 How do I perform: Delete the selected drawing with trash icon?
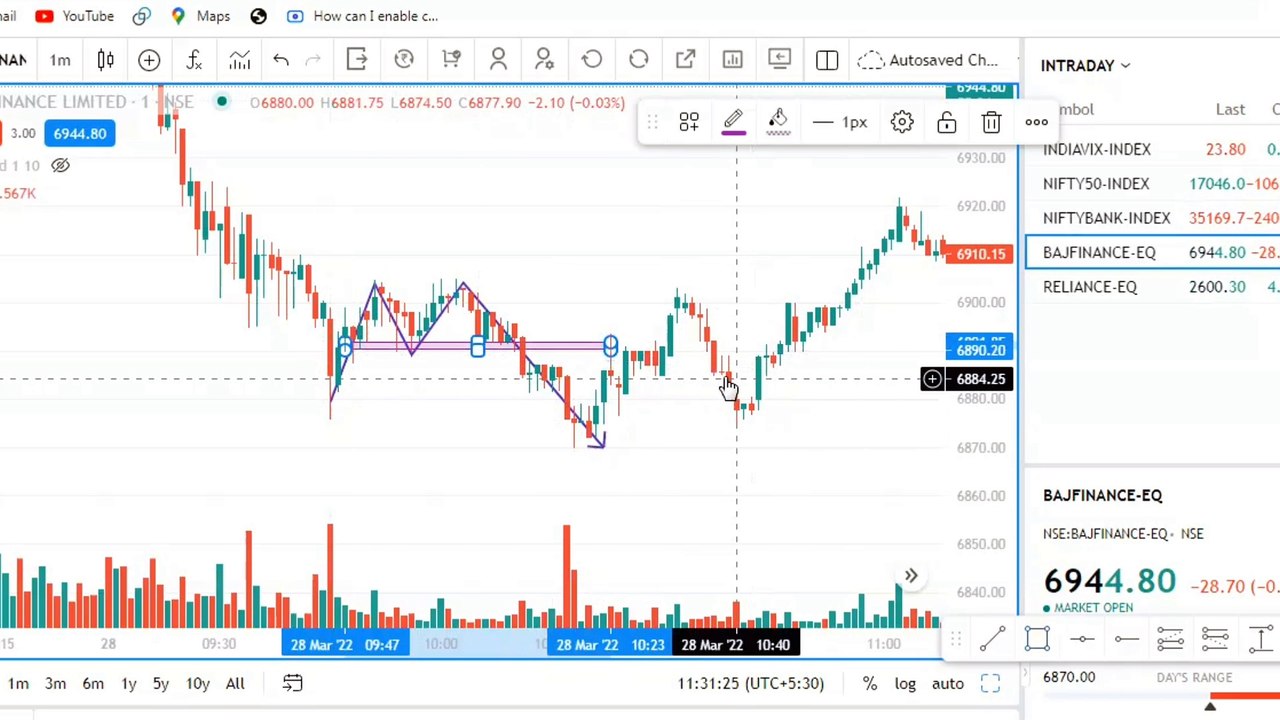991,122
